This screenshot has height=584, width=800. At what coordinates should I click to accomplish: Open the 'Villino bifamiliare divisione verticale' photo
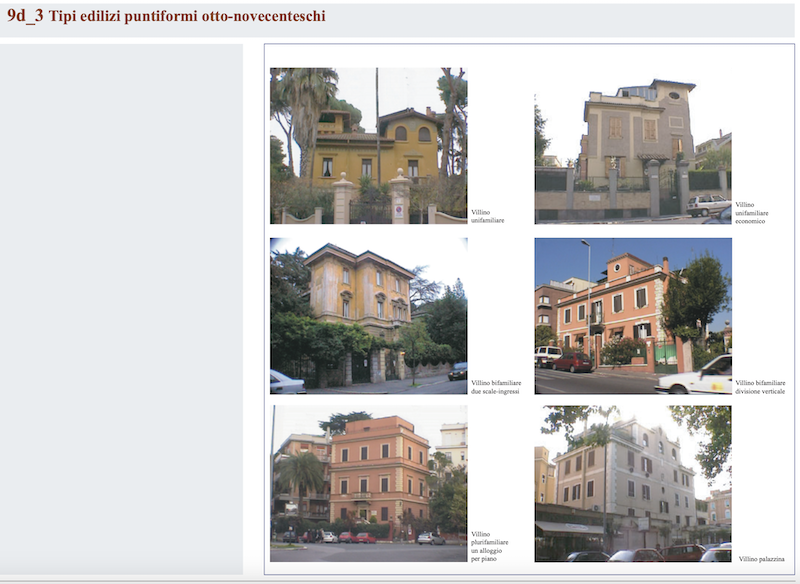click(633, 316)
